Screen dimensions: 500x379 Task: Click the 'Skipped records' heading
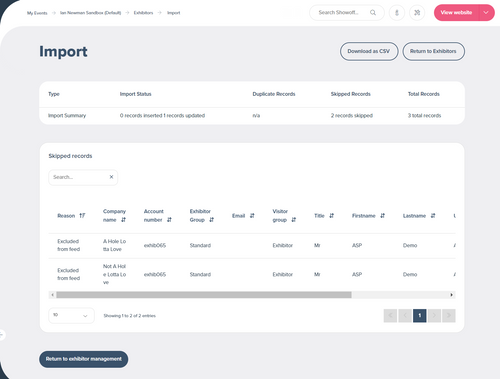tap(70, 156)
